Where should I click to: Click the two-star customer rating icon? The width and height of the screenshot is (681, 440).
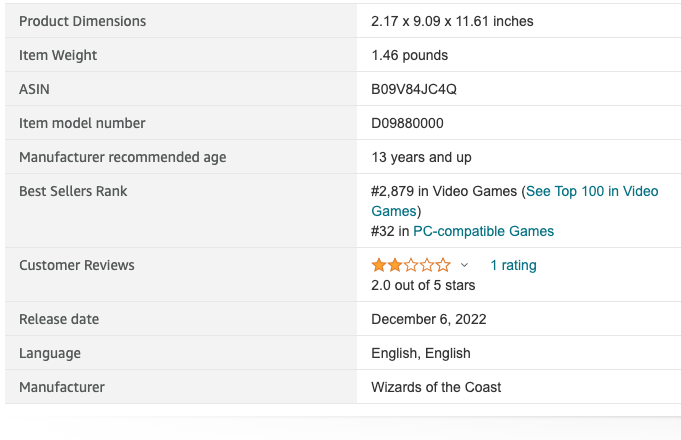pos(411,265)
